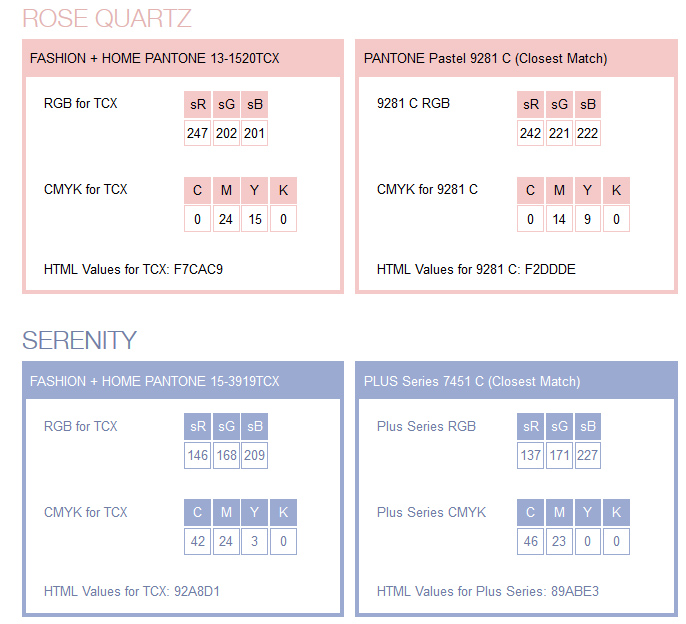This screenshot has height=624, width=686.
Task: Select the sB value 201
Action: click(x=255, y=133)
